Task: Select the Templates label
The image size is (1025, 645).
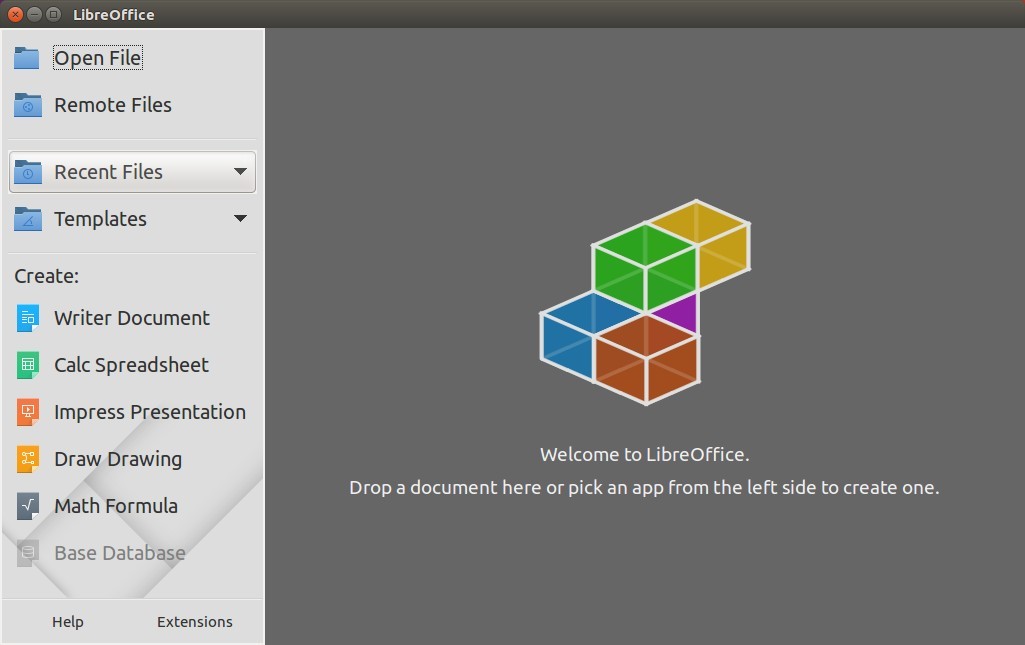Action: tap(100, 219)
